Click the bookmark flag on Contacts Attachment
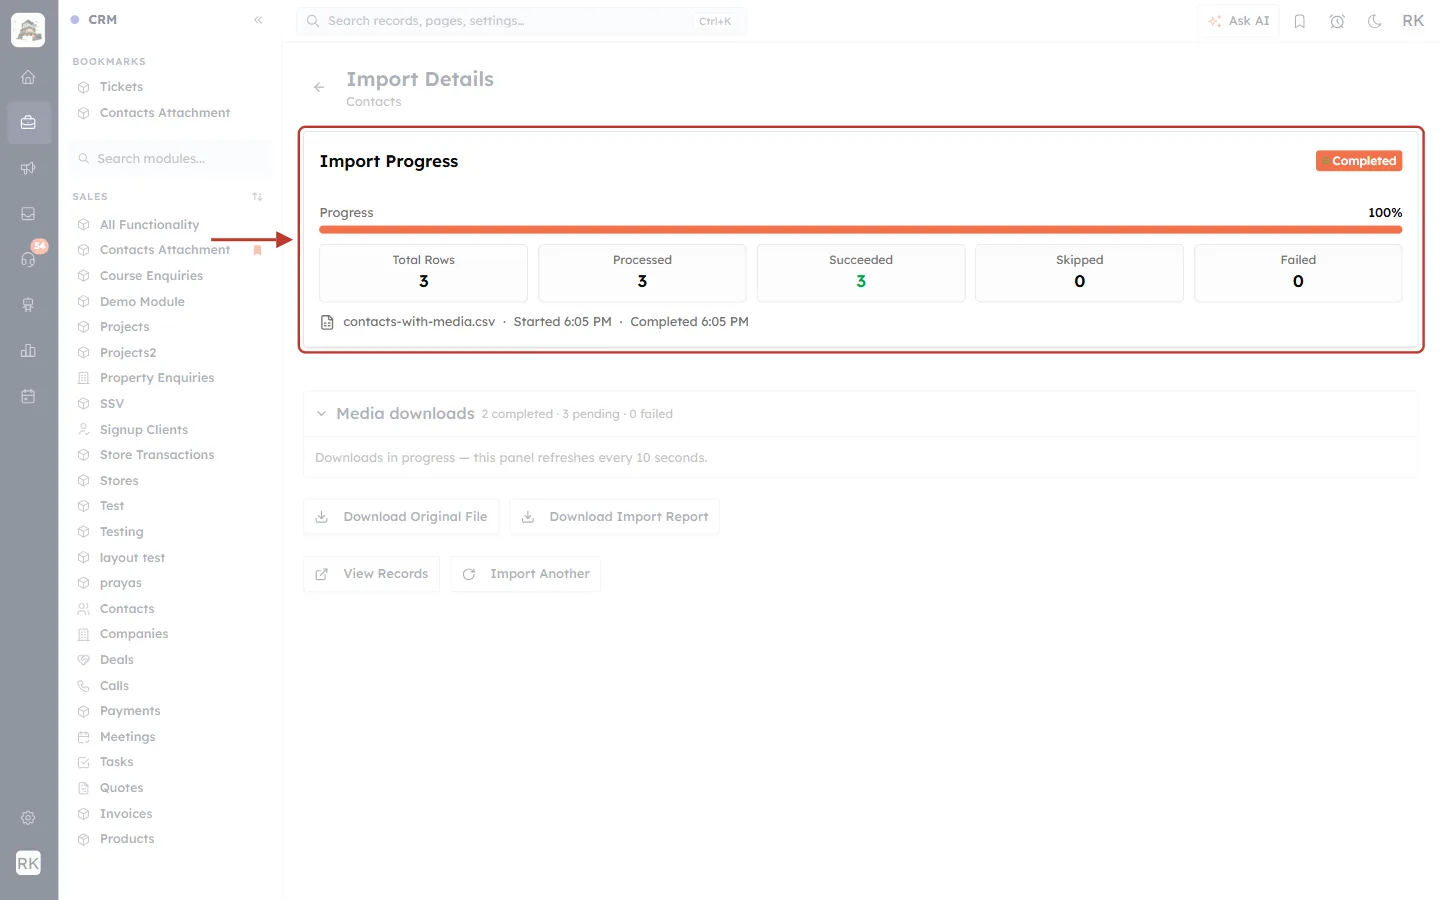1440x900 pixels. pos(257,250)
